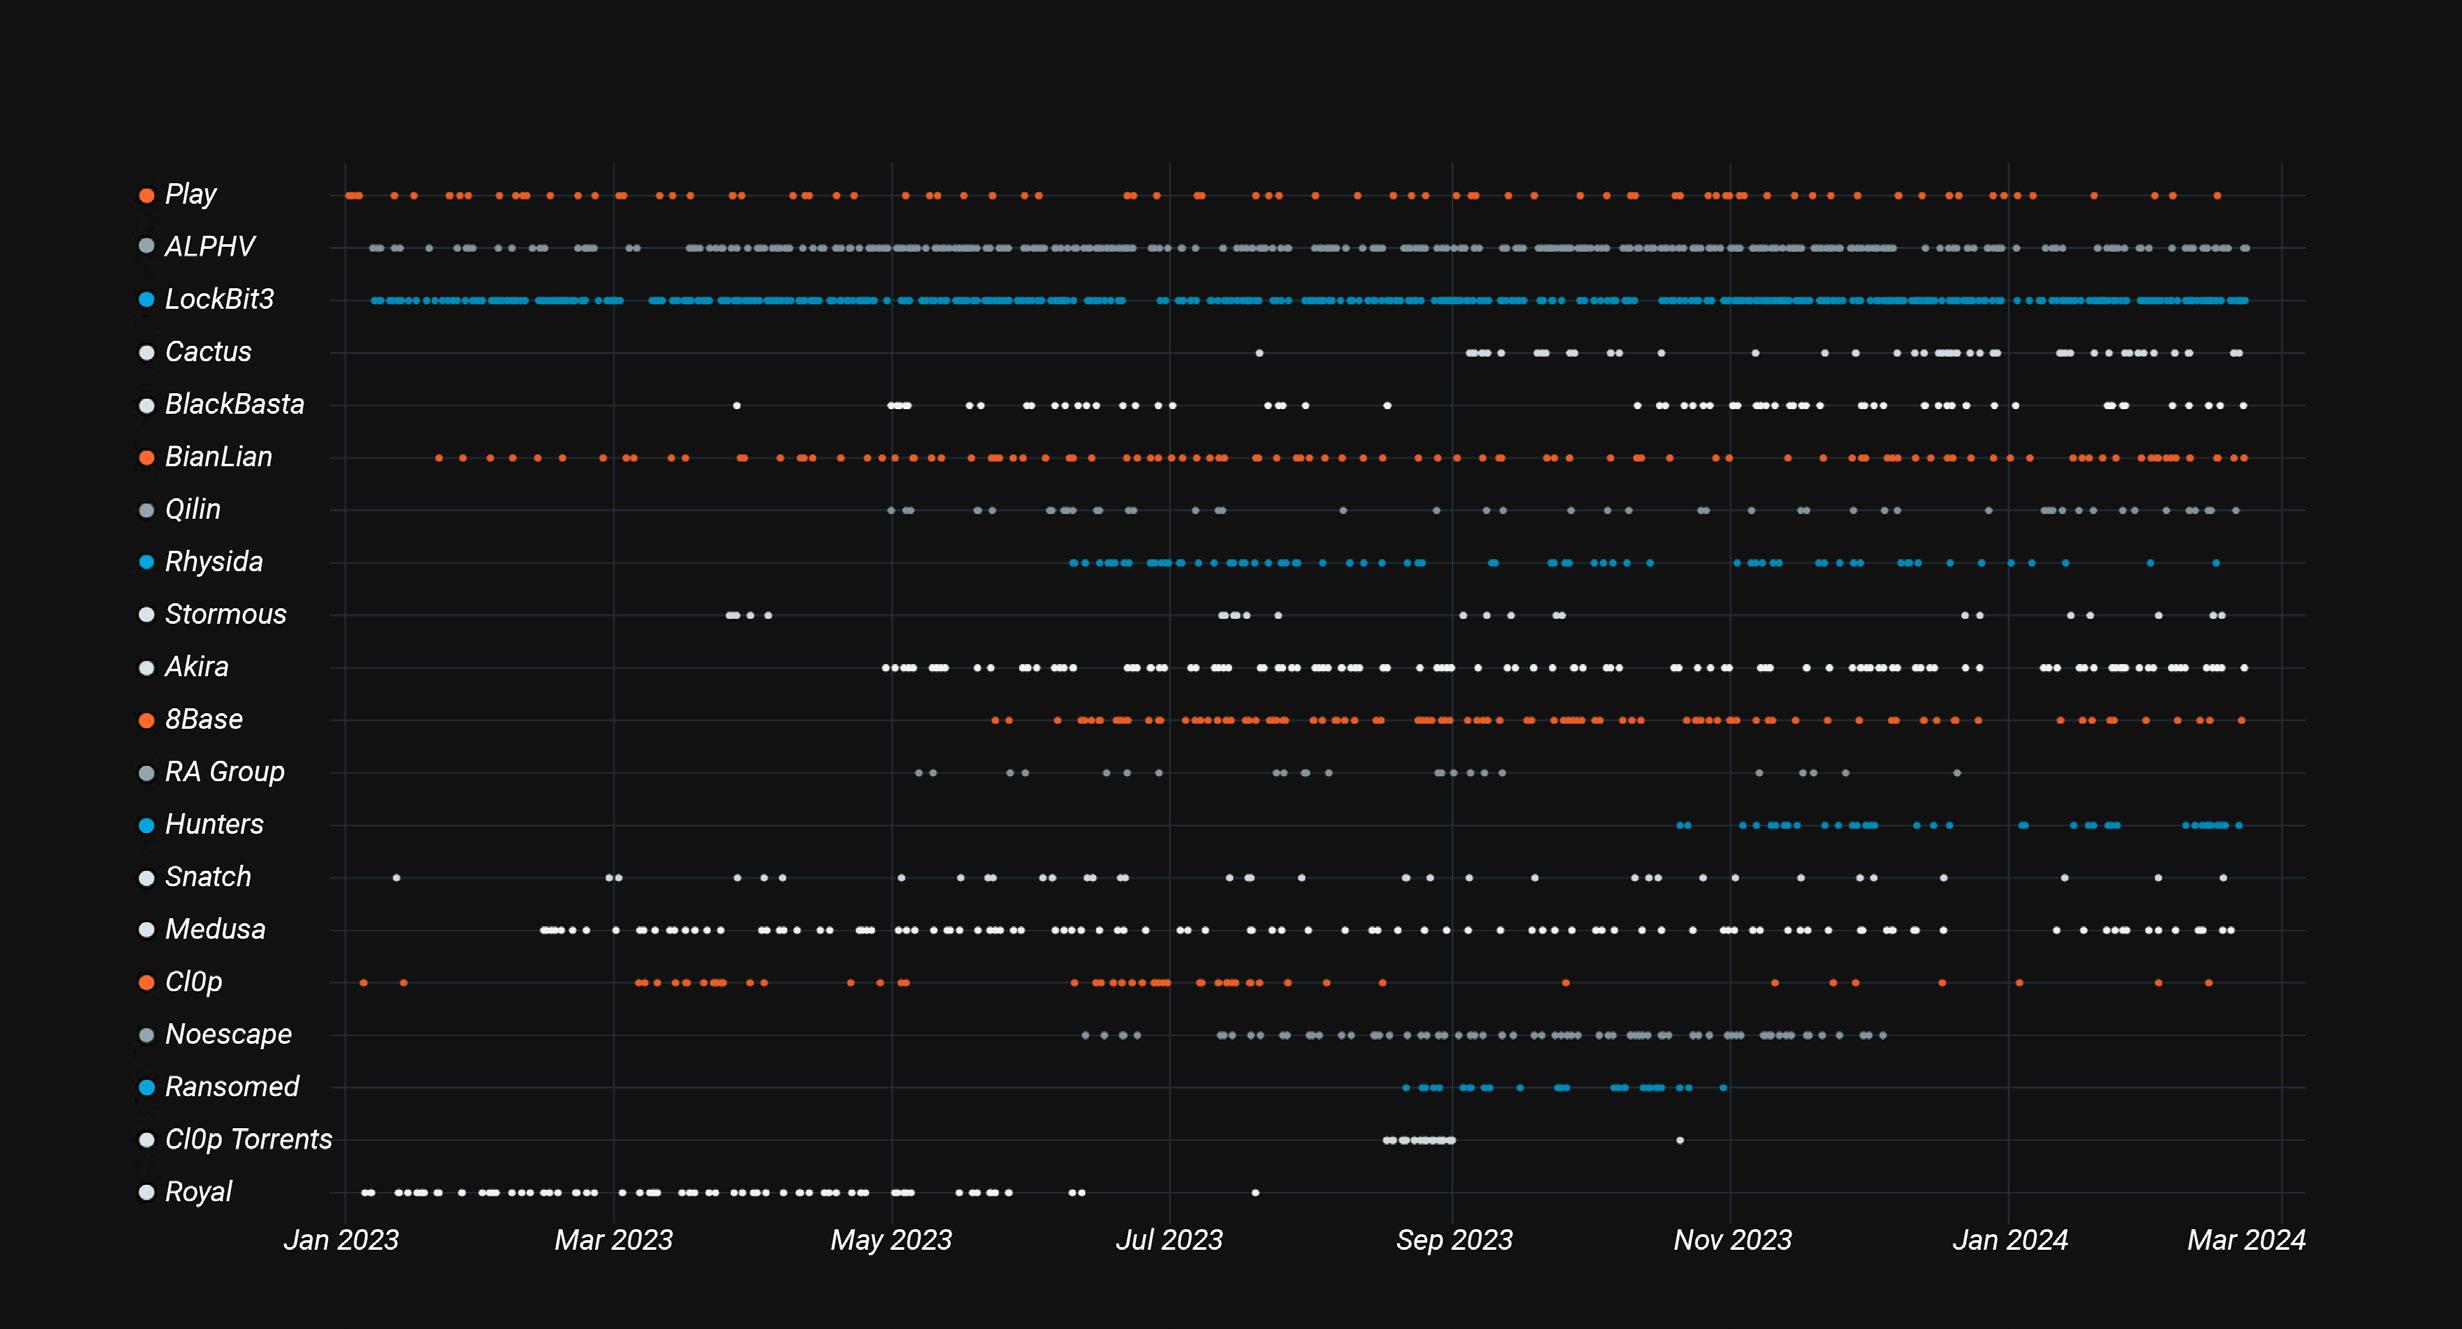Click the Royal row label
2462x1329 pixels.
point(198,1192)
